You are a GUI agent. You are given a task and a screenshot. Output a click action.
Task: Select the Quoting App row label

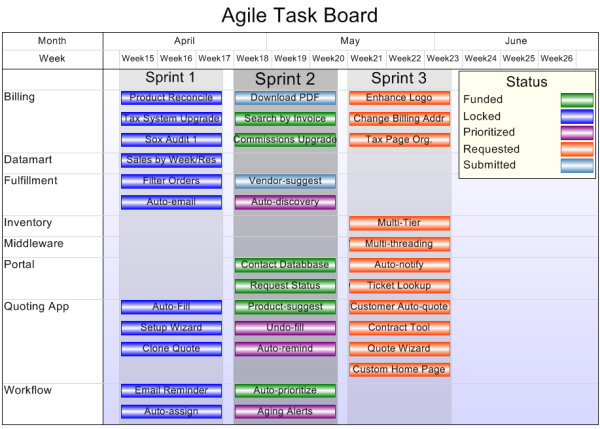pyautogui.click(x=36, y=307)
